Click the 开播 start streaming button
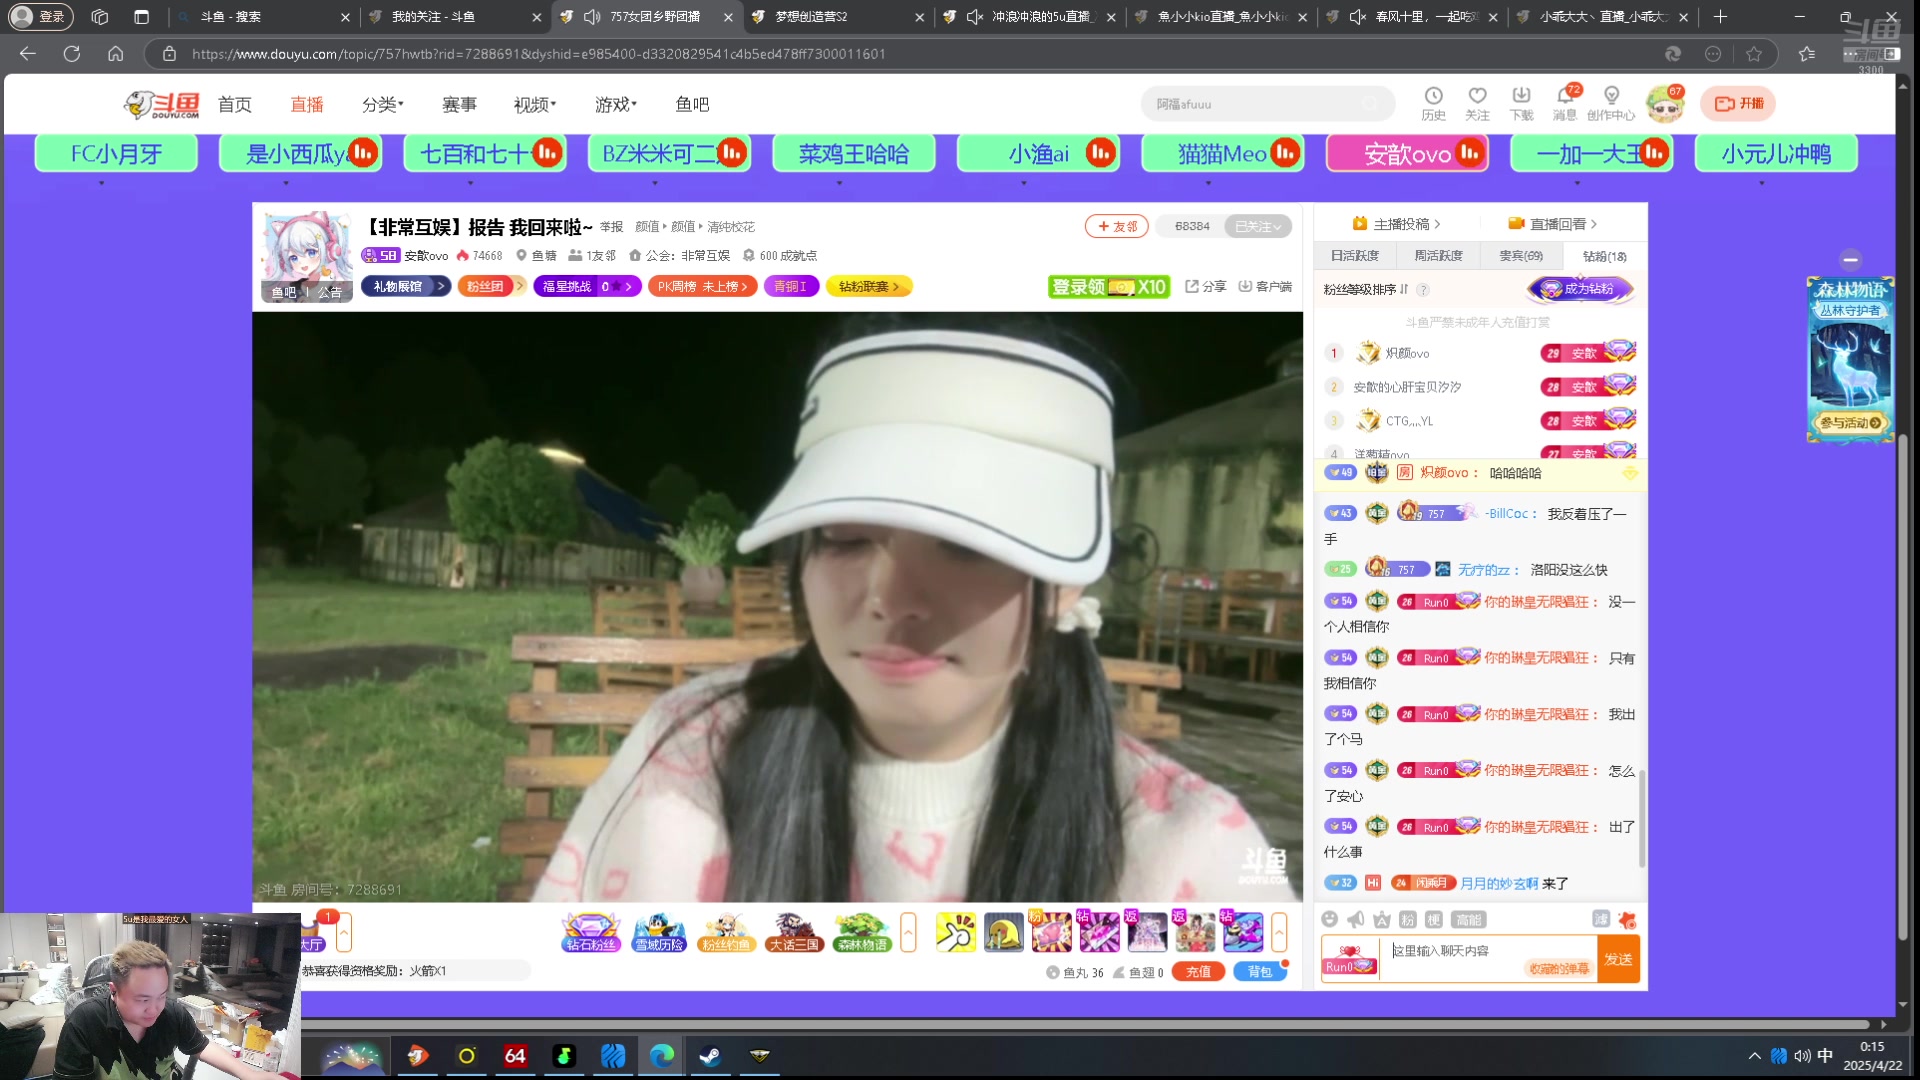1920x1080 pixels. tap(1739, 103)
